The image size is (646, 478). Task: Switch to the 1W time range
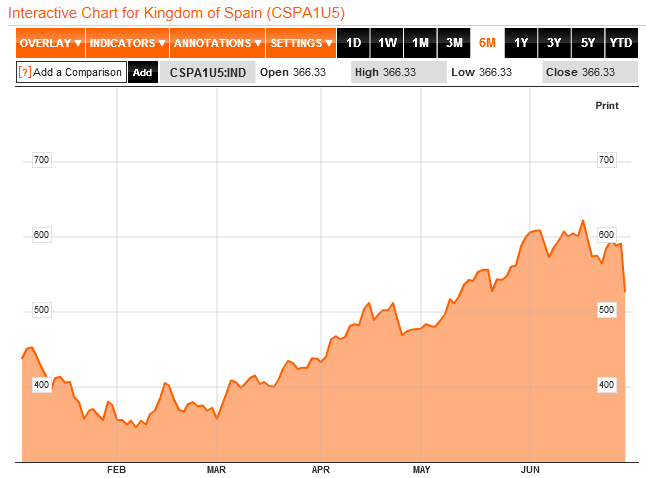pos(387,43)
